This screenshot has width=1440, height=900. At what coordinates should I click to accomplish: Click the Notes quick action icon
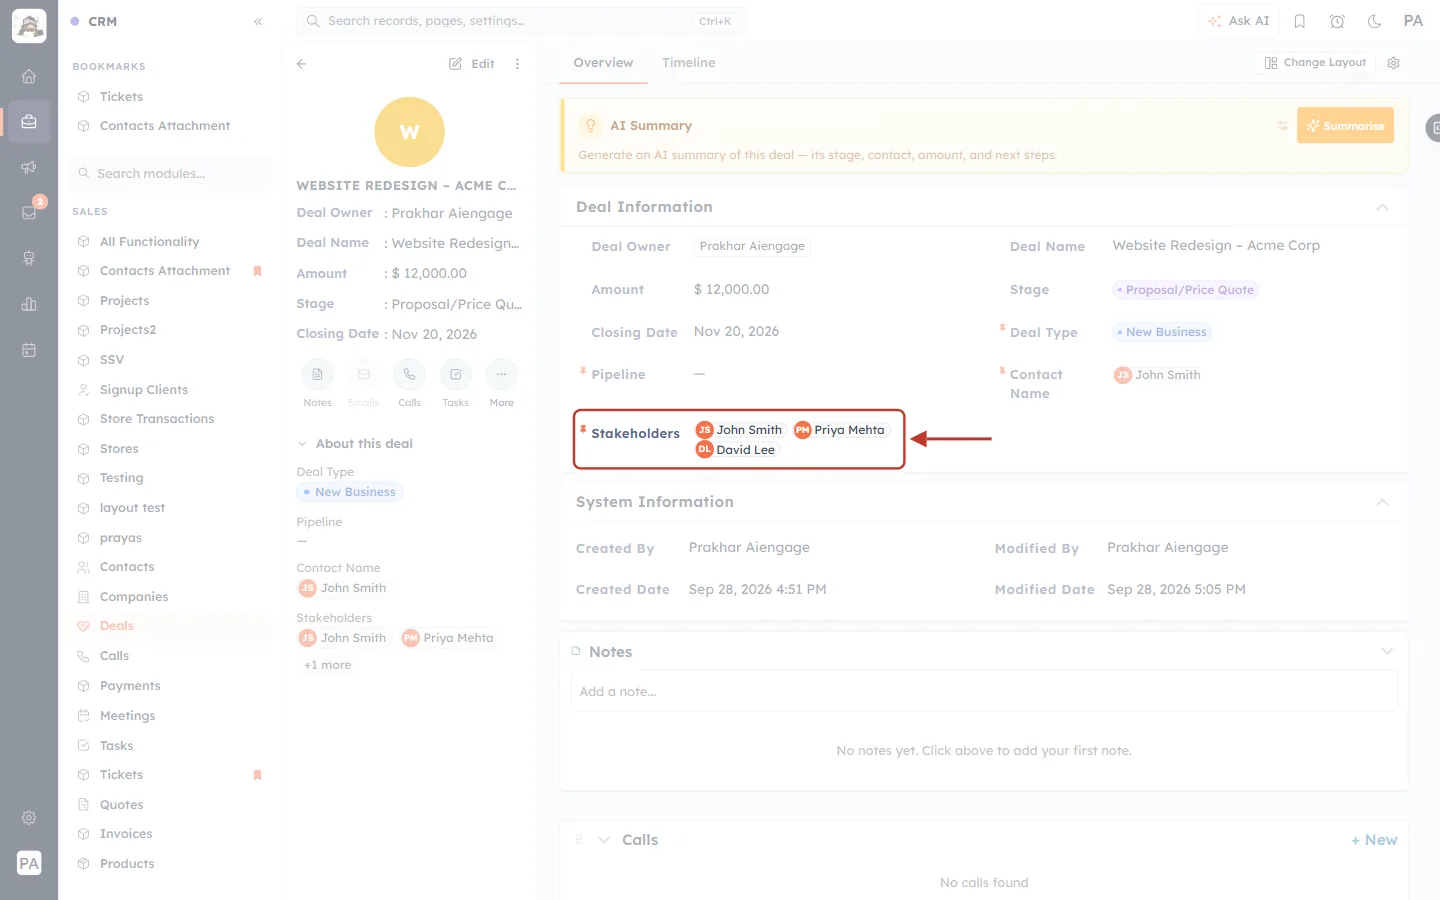tap(317, 374)
